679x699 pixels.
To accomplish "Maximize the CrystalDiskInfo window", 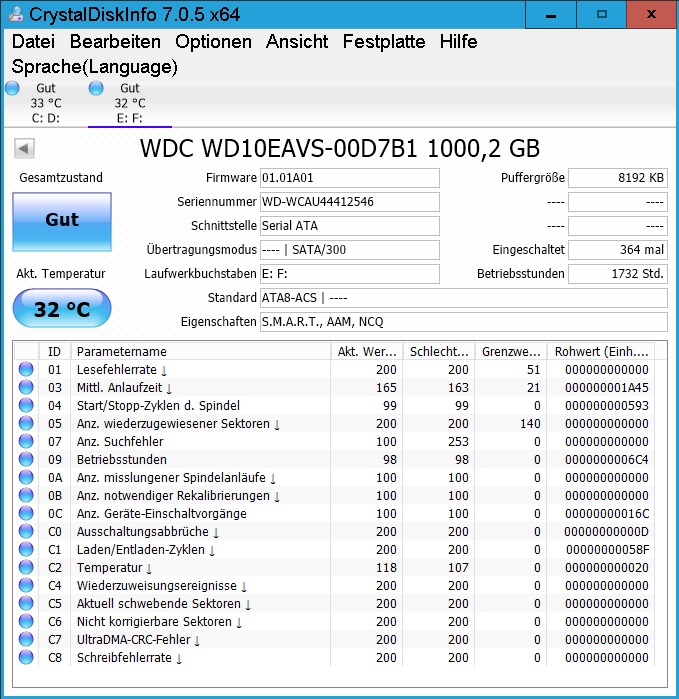I will coord(602,15).
